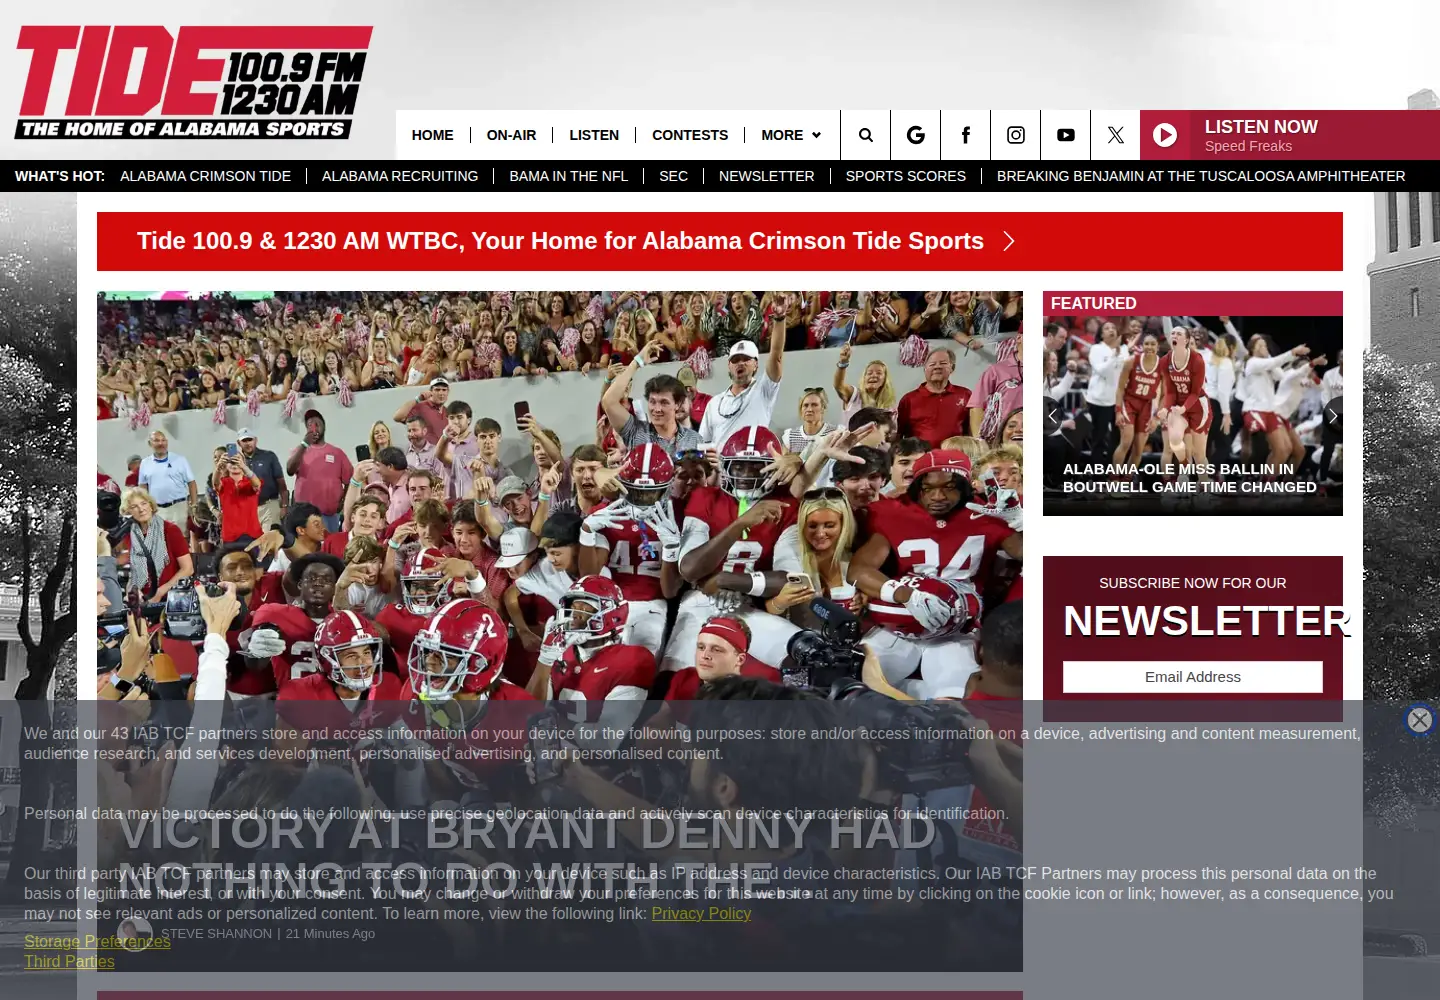The image size is (1440, 1000).
Task: Open the Alabama-Ole Miss featured story thumbnail
Action: [1192, 416]
